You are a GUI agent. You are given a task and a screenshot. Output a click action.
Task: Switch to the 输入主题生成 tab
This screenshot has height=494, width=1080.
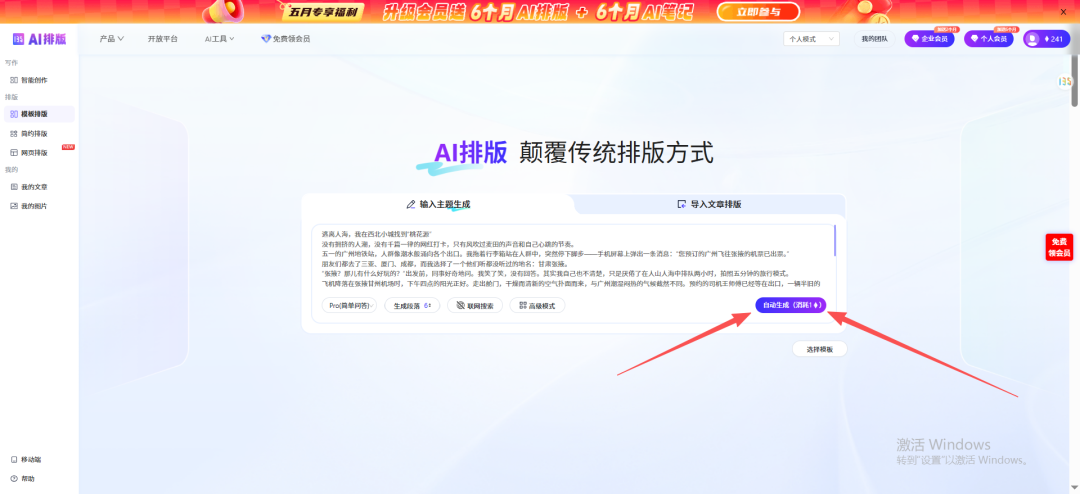click(x=438, y=205)
